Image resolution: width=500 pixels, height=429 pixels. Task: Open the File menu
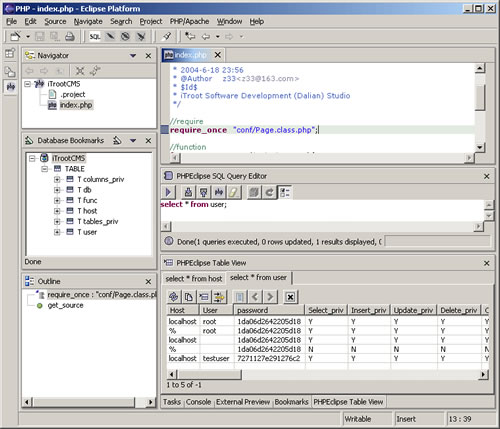11,22
